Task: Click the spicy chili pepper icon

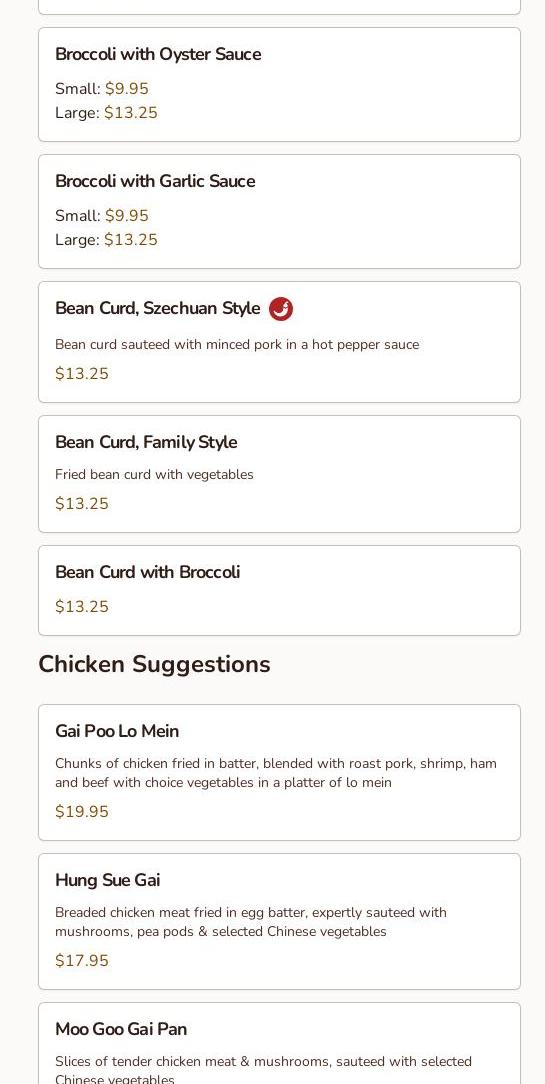Action: (281, 309)
